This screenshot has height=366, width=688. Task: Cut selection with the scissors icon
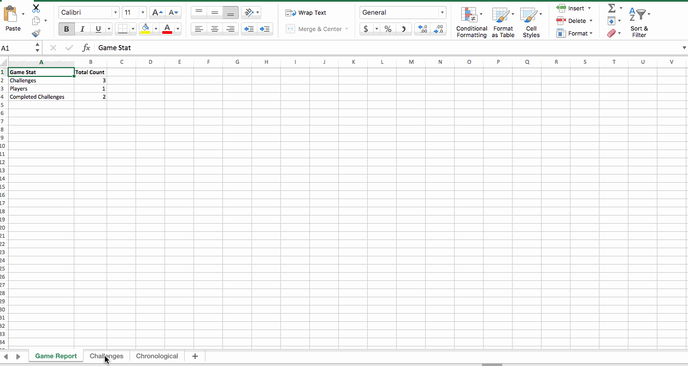36,8
